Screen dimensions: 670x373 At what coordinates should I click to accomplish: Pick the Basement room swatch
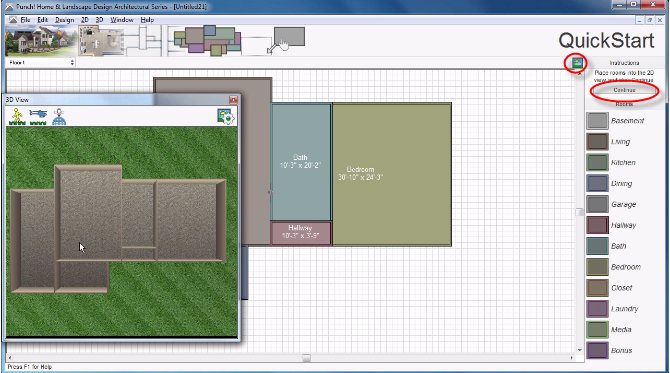[x=597, y=121]
